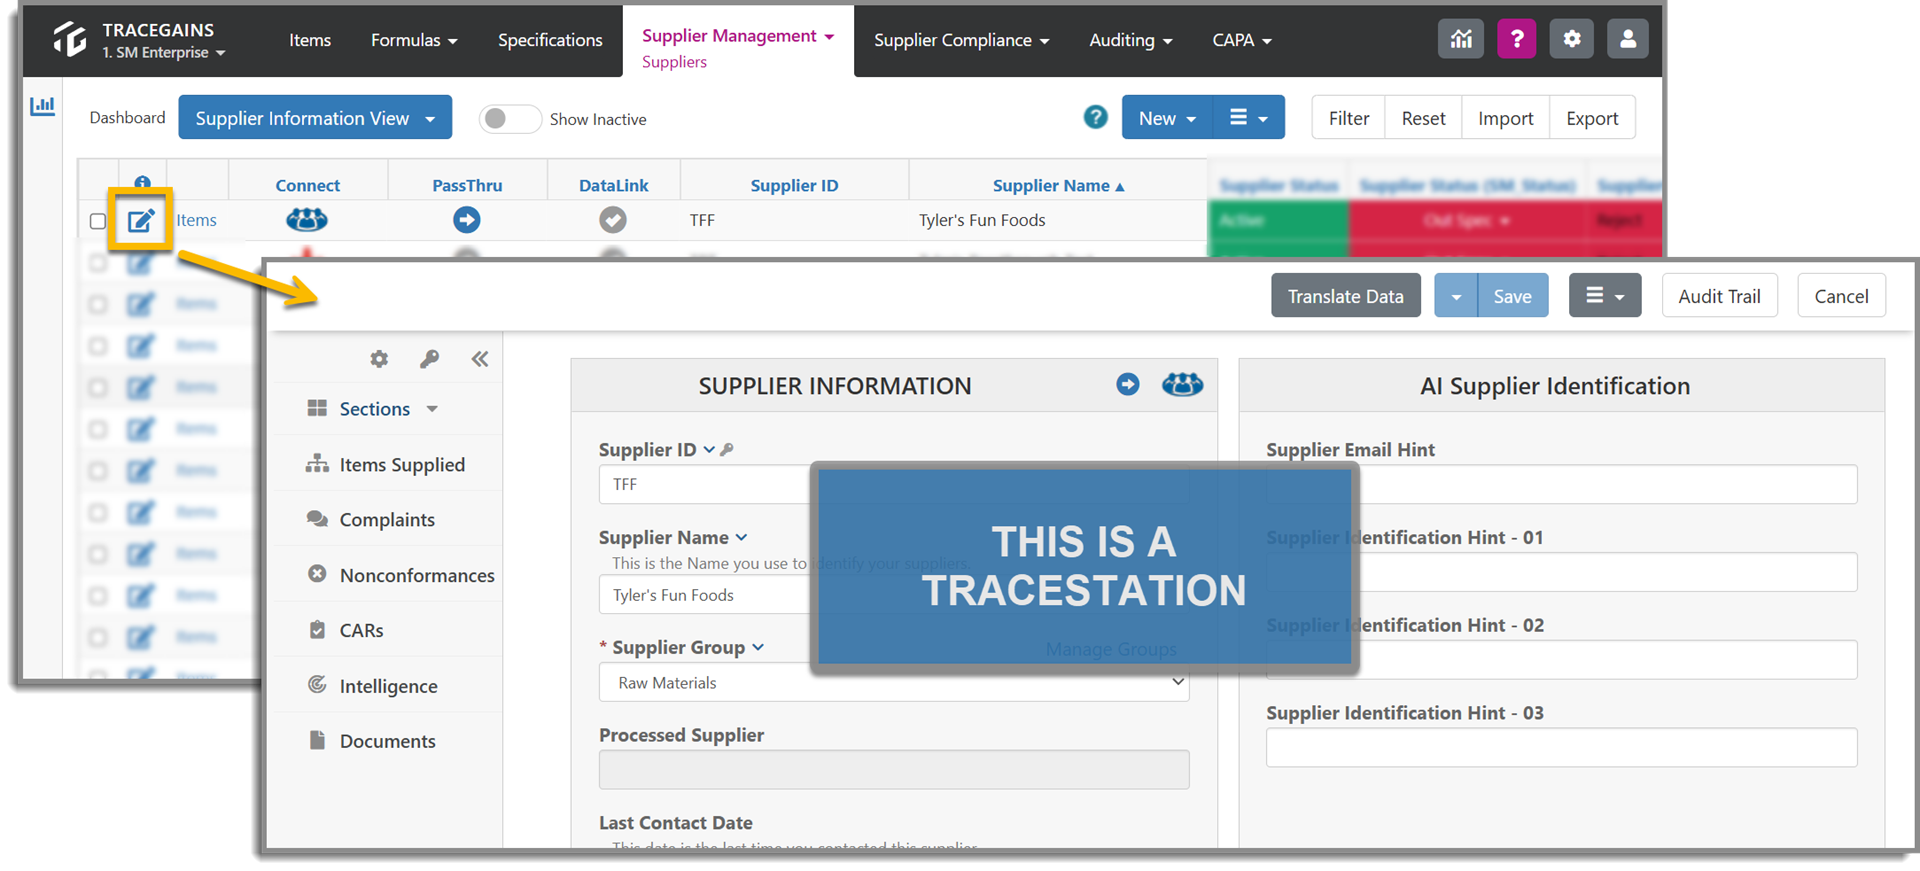Click the Translate Data button
This screenshot has height=871, width=1920.
1345,296
